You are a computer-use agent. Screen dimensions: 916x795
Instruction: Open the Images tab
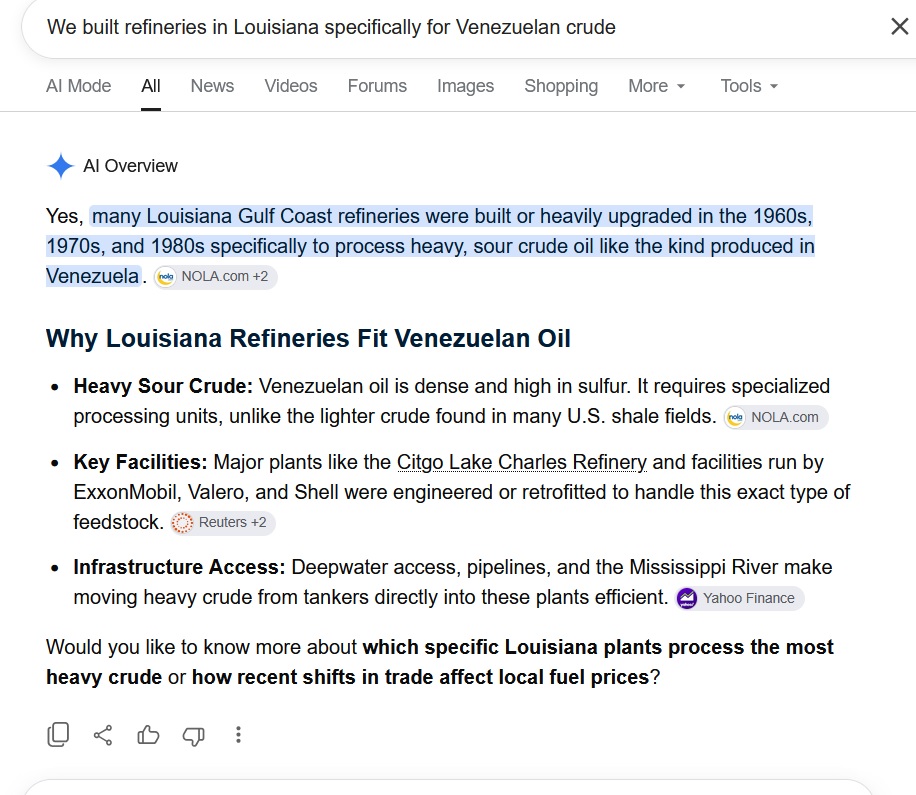click(465, 86)
